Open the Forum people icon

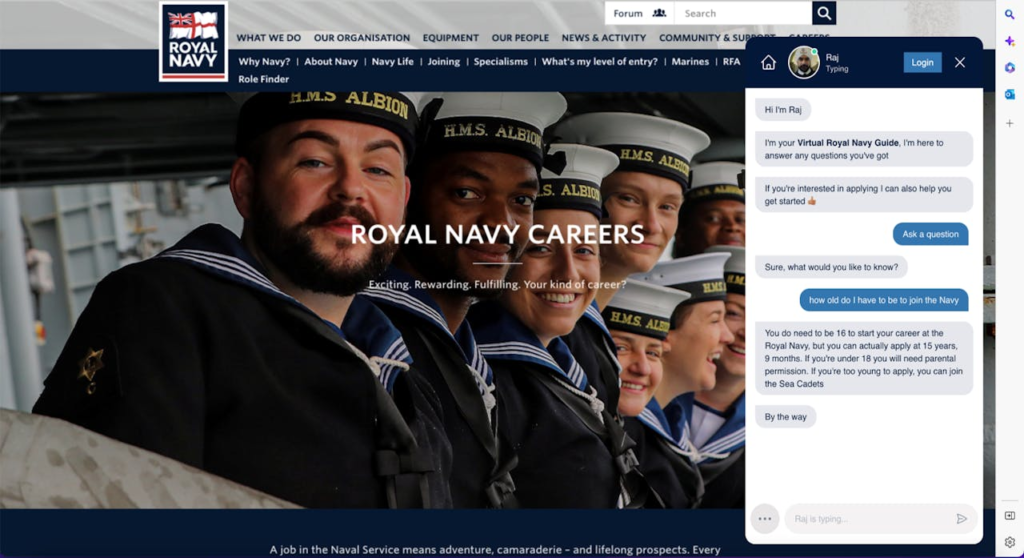pos(660,13)
